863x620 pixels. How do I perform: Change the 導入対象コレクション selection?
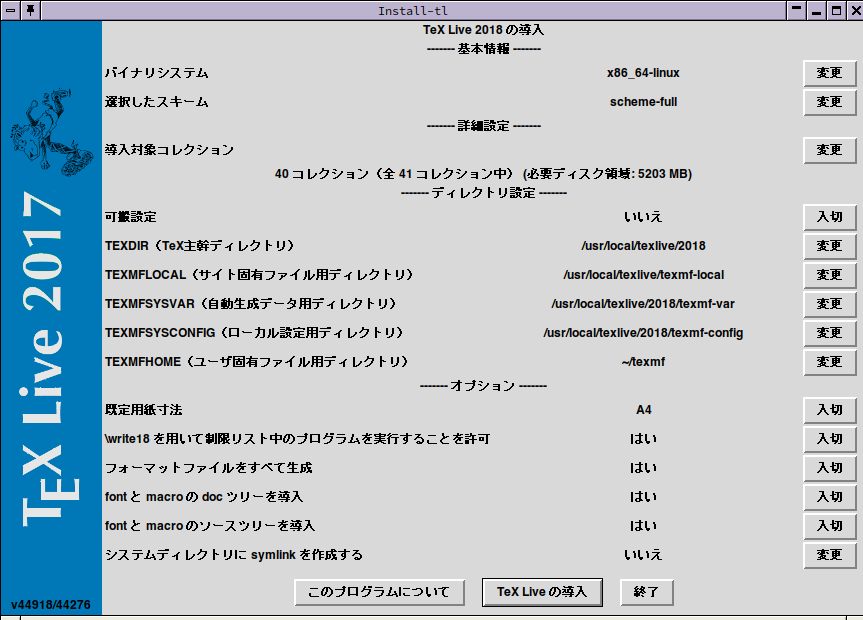tap(829, 150)
